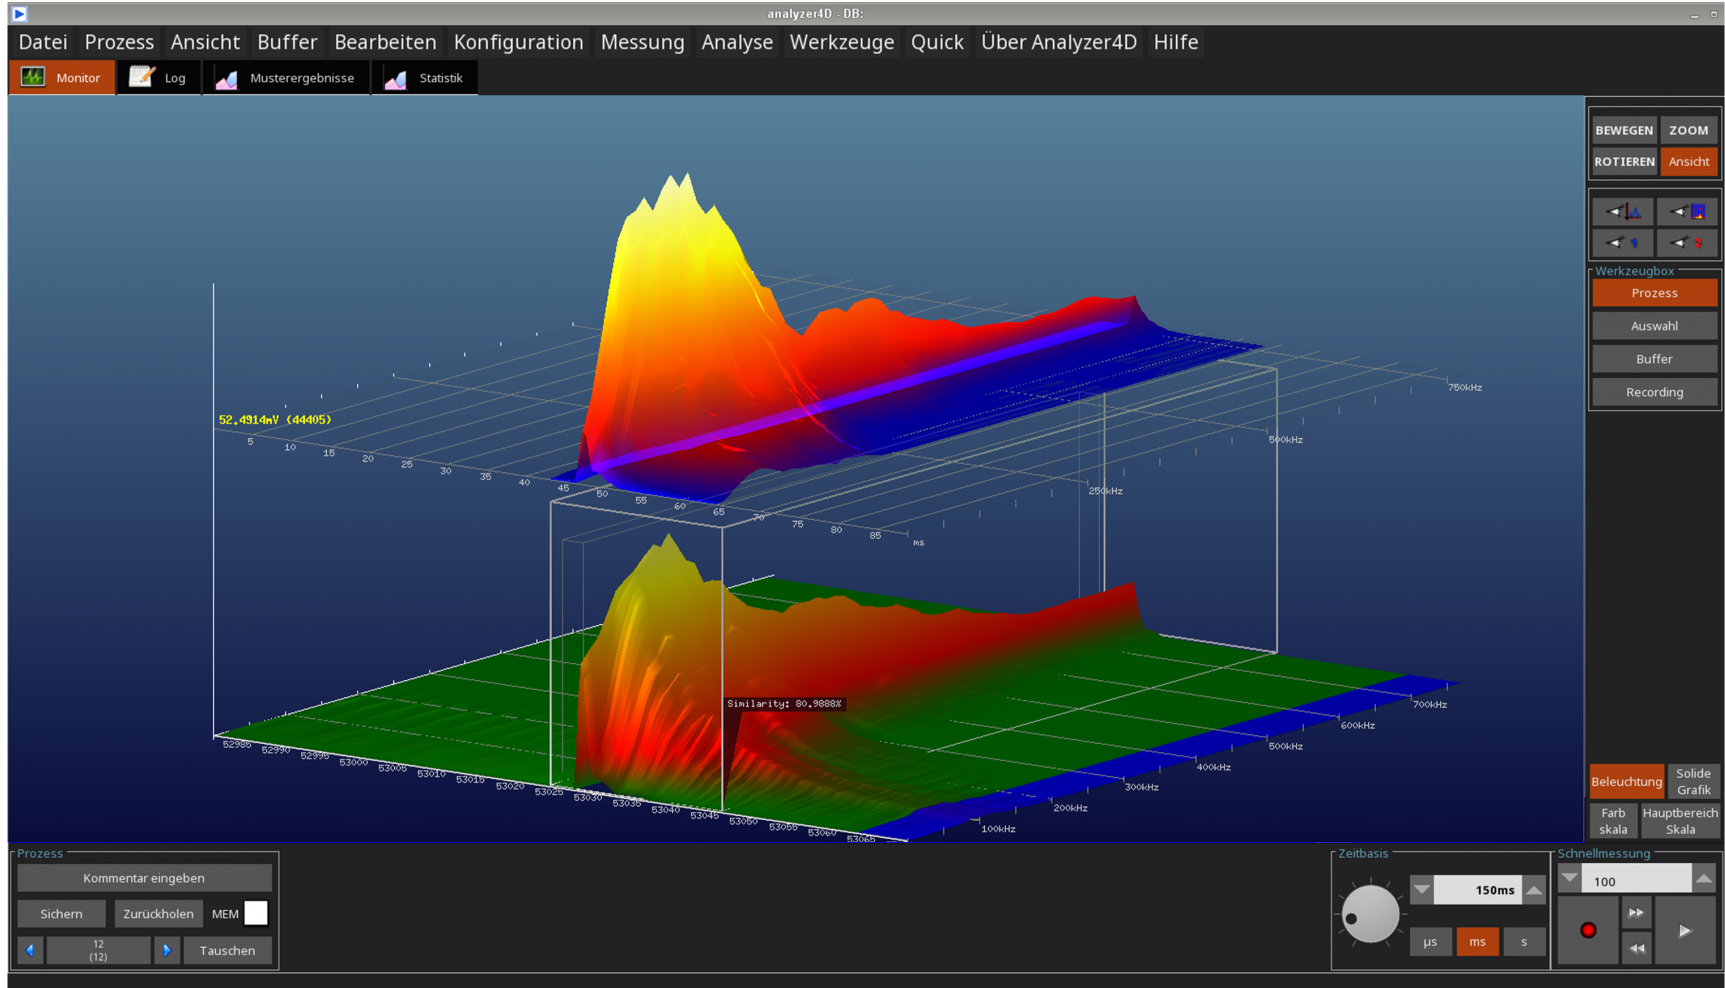Click the fast-forward double arrow button
This screenshot has height=988, width=1725.
pos(1636,913)
